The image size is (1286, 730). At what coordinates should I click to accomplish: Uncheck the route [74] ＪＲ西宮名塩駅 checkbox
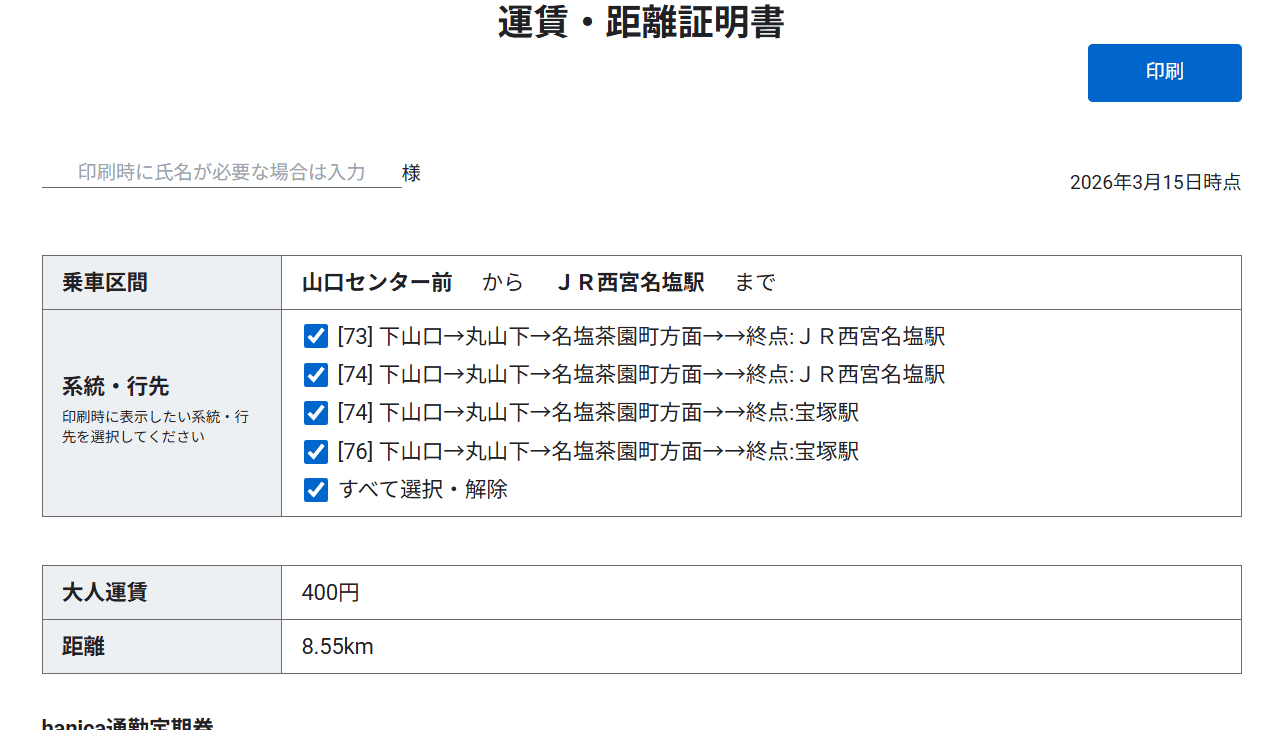coord(316,374)
